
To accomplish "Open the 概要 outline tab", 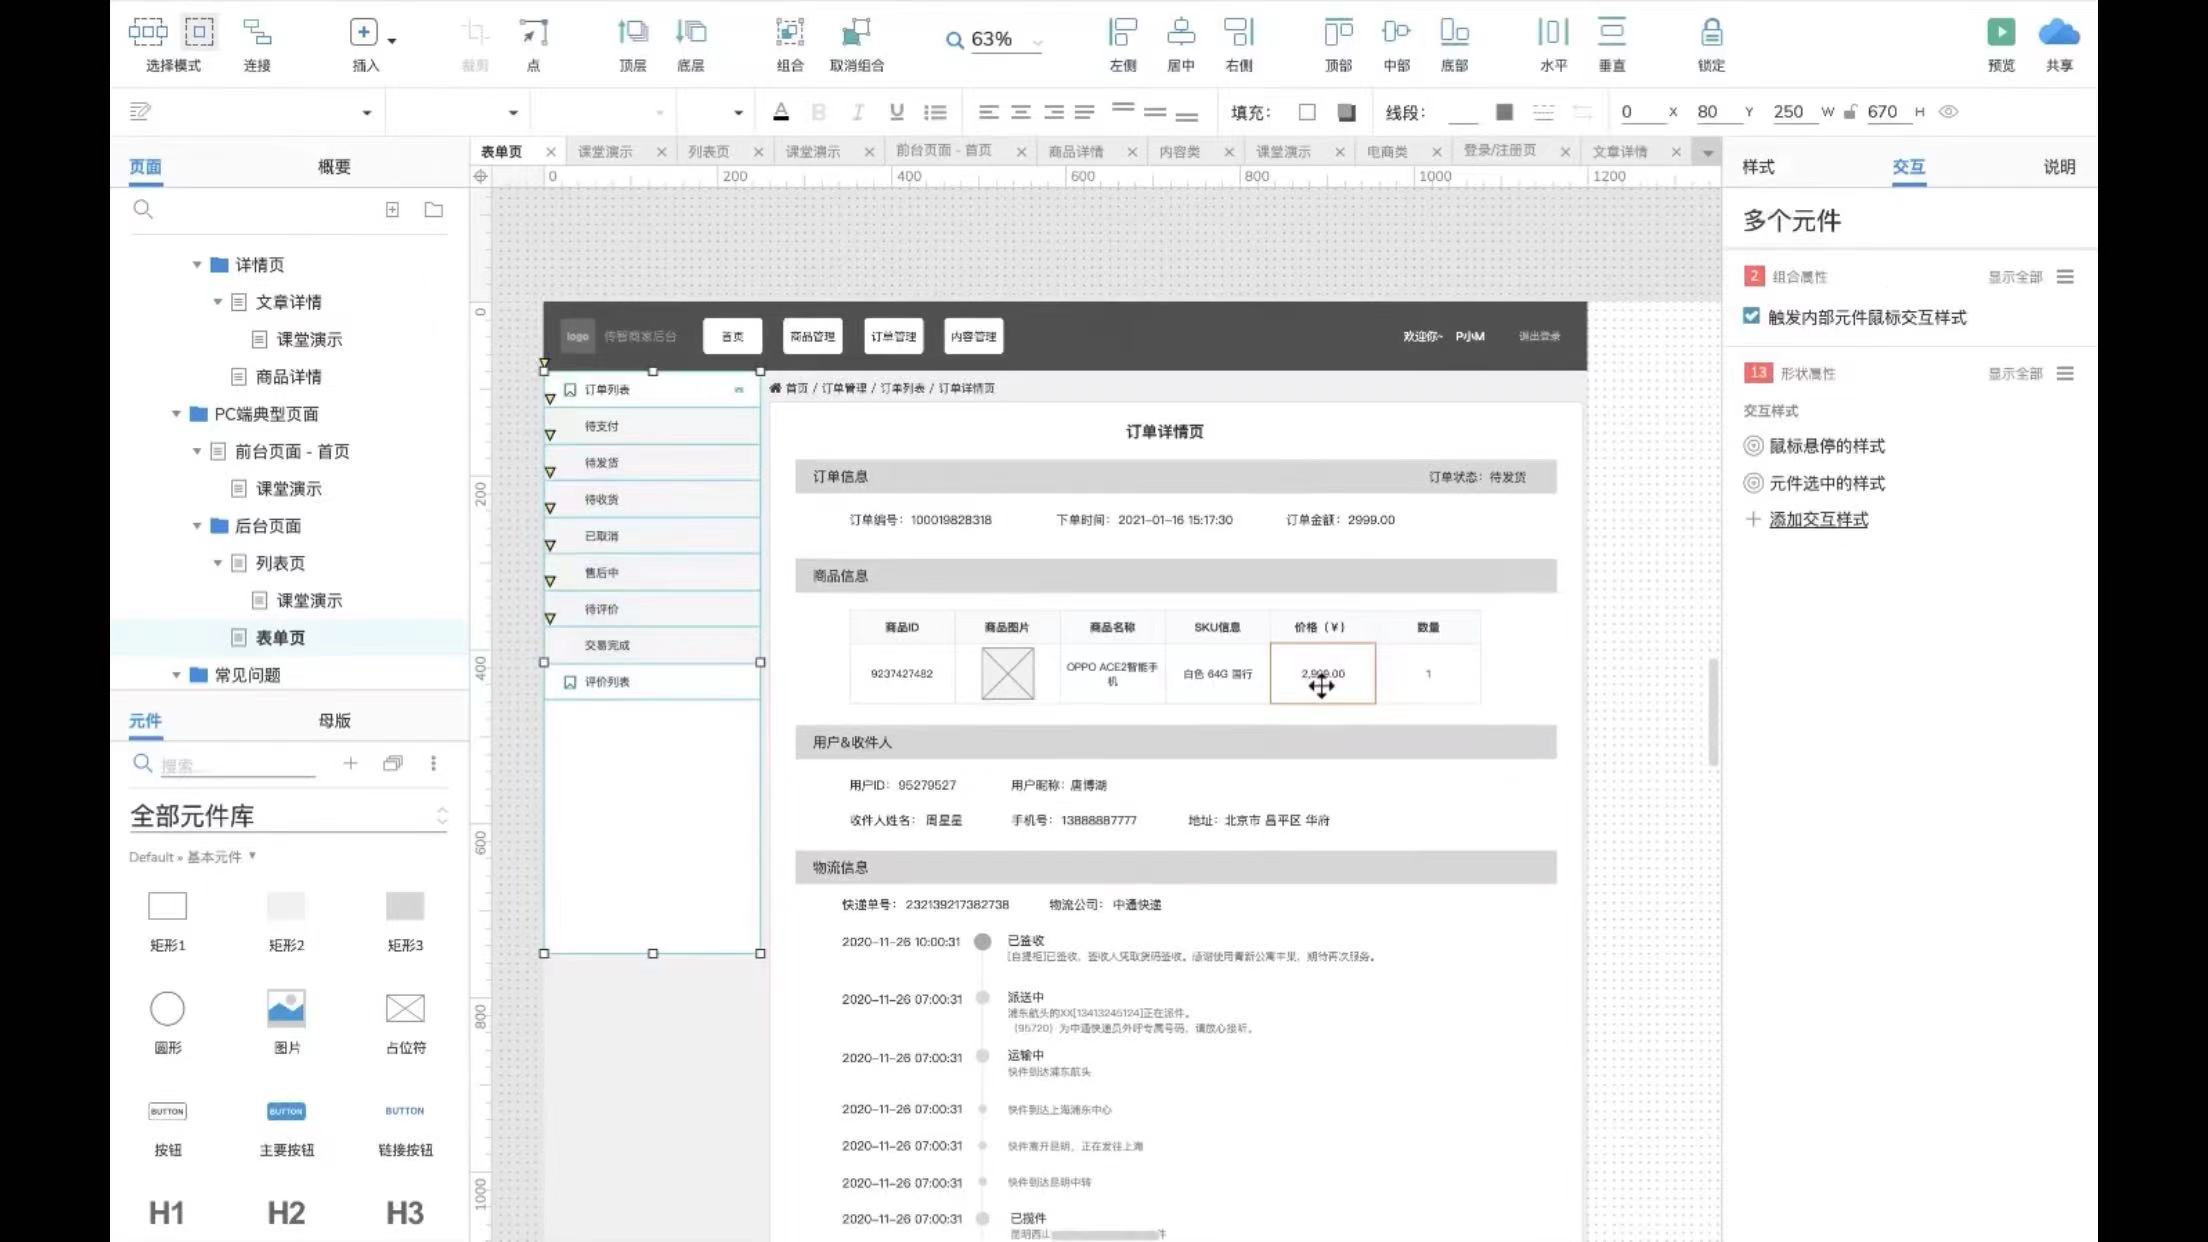I will point(334,167).
